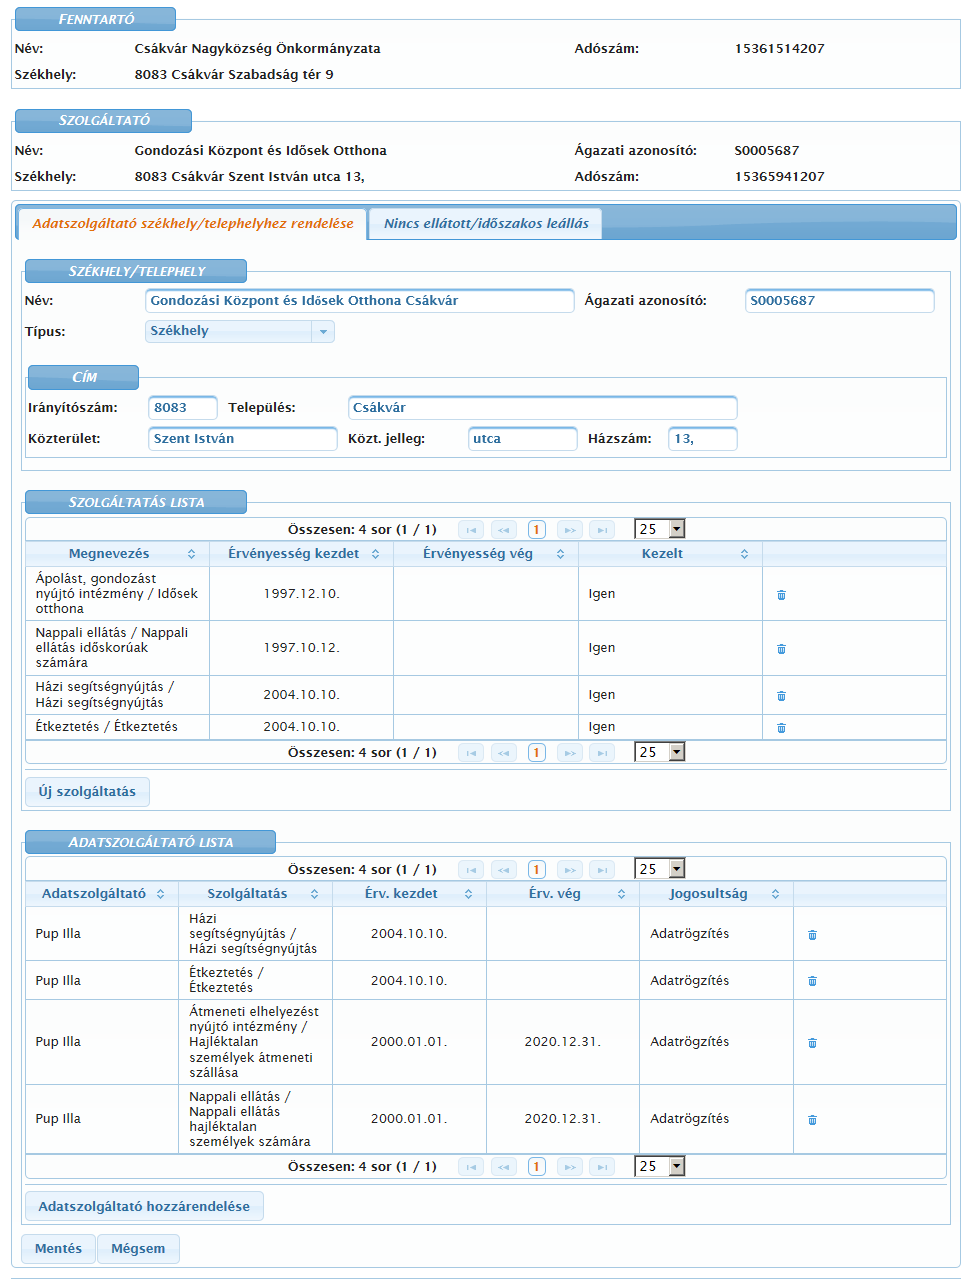Open rows-per-page dropdown below Szolgáltatás lista

pyautogui.click(x=660, y=753)
